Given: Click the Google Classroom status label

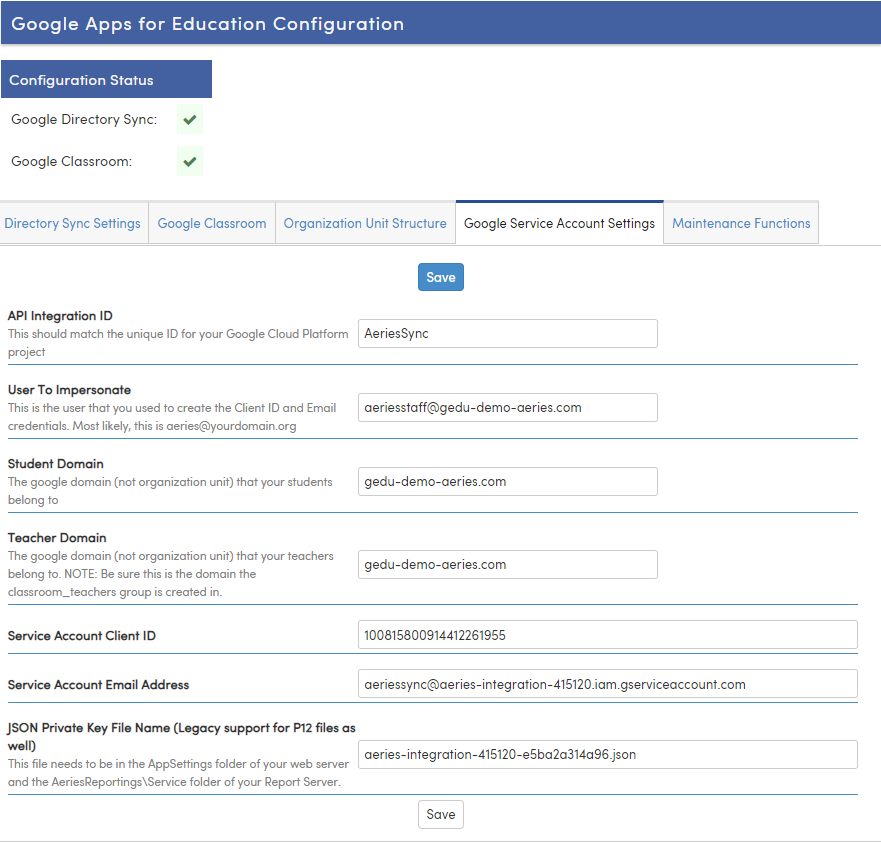Looking at the screenshot, I should coord(71,161).
